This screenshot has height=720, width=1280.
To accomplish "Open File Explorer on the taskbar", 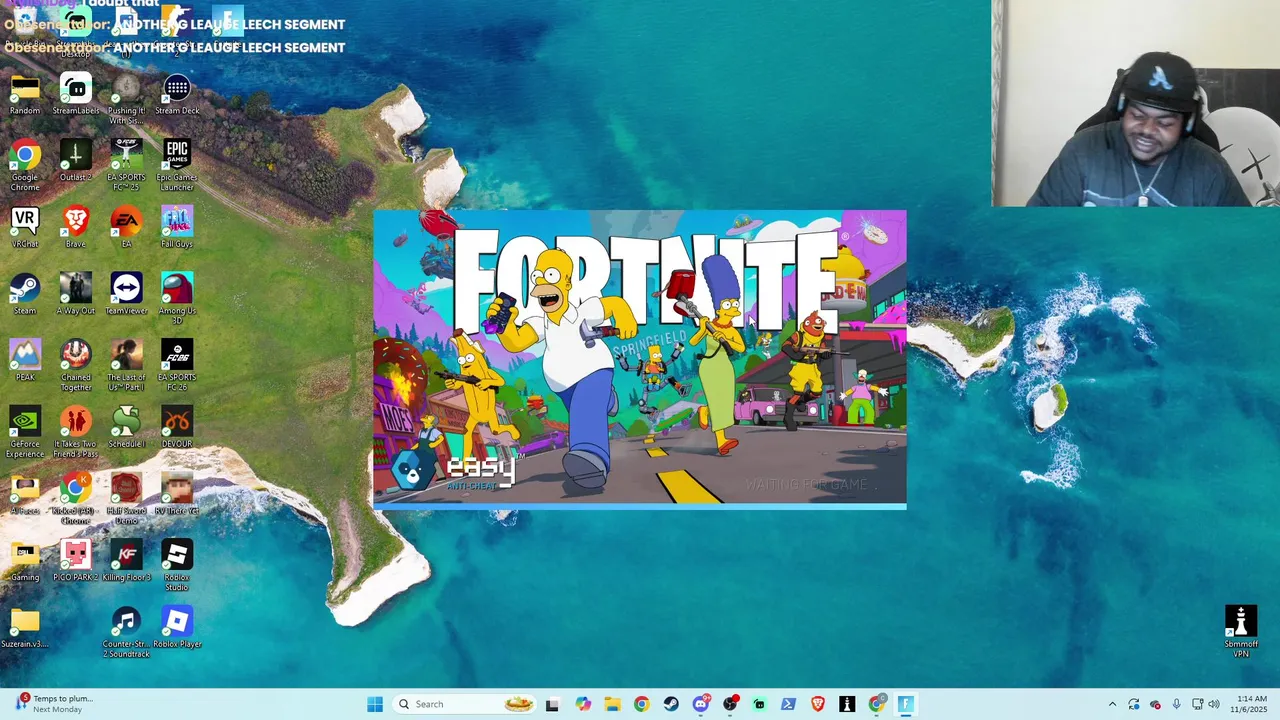I will pyautogui.click(x=612, y=704).
